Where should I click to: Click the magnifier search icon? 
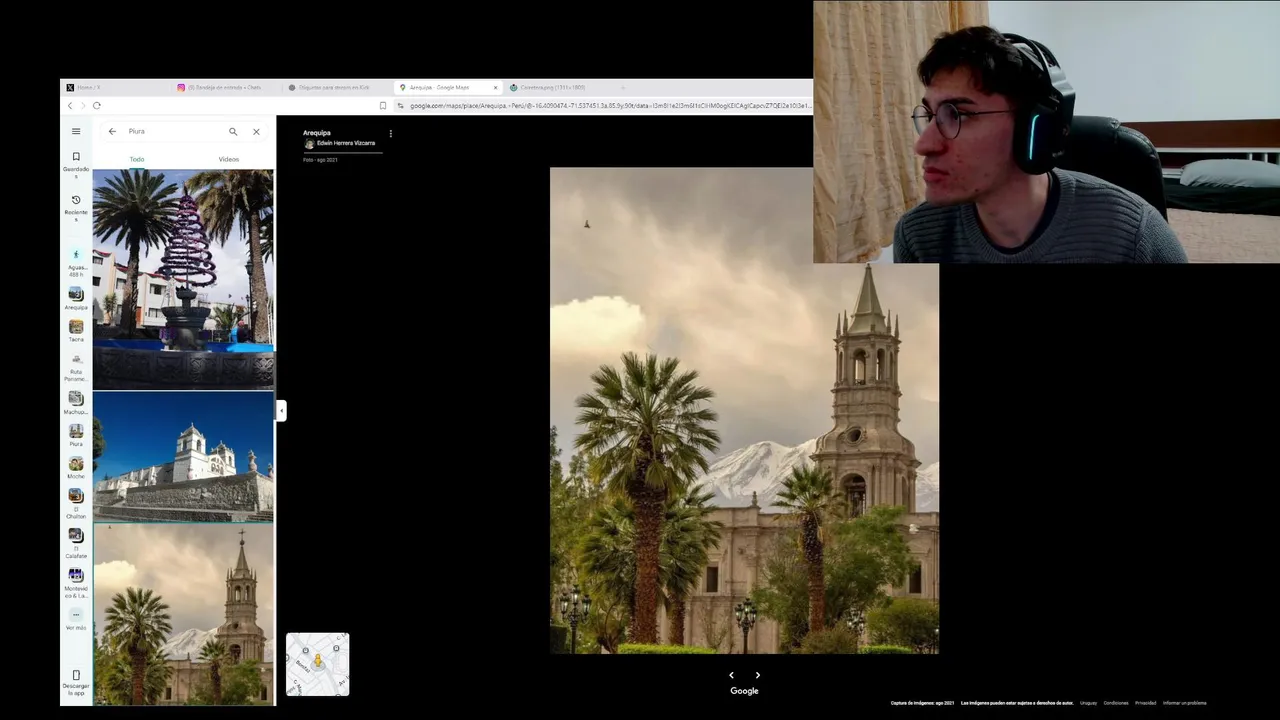click(233, 131)
